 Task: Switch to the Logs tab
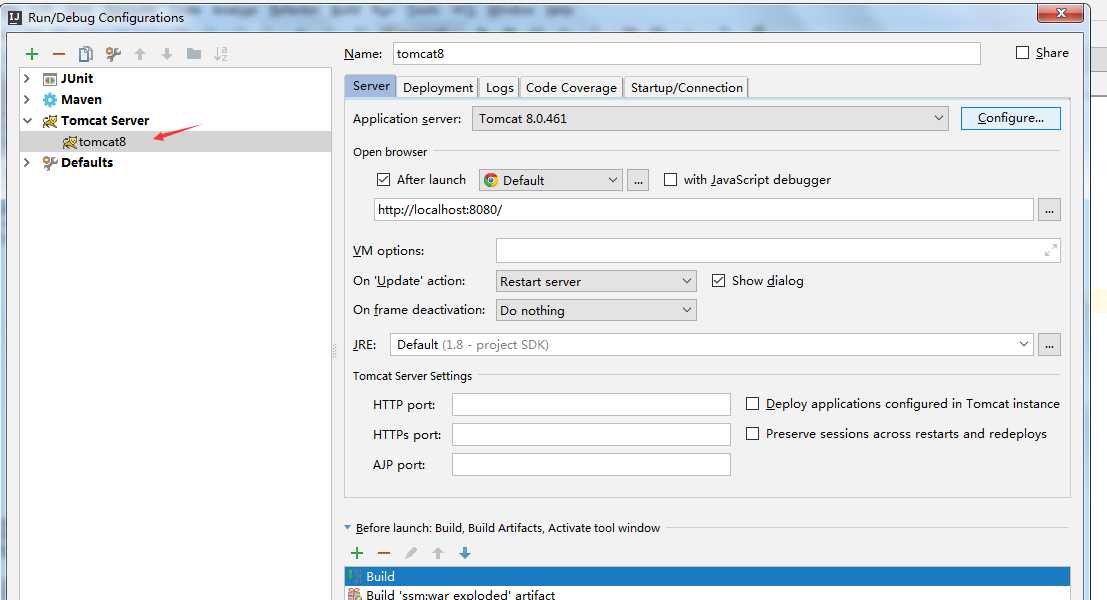coord(499,88)
